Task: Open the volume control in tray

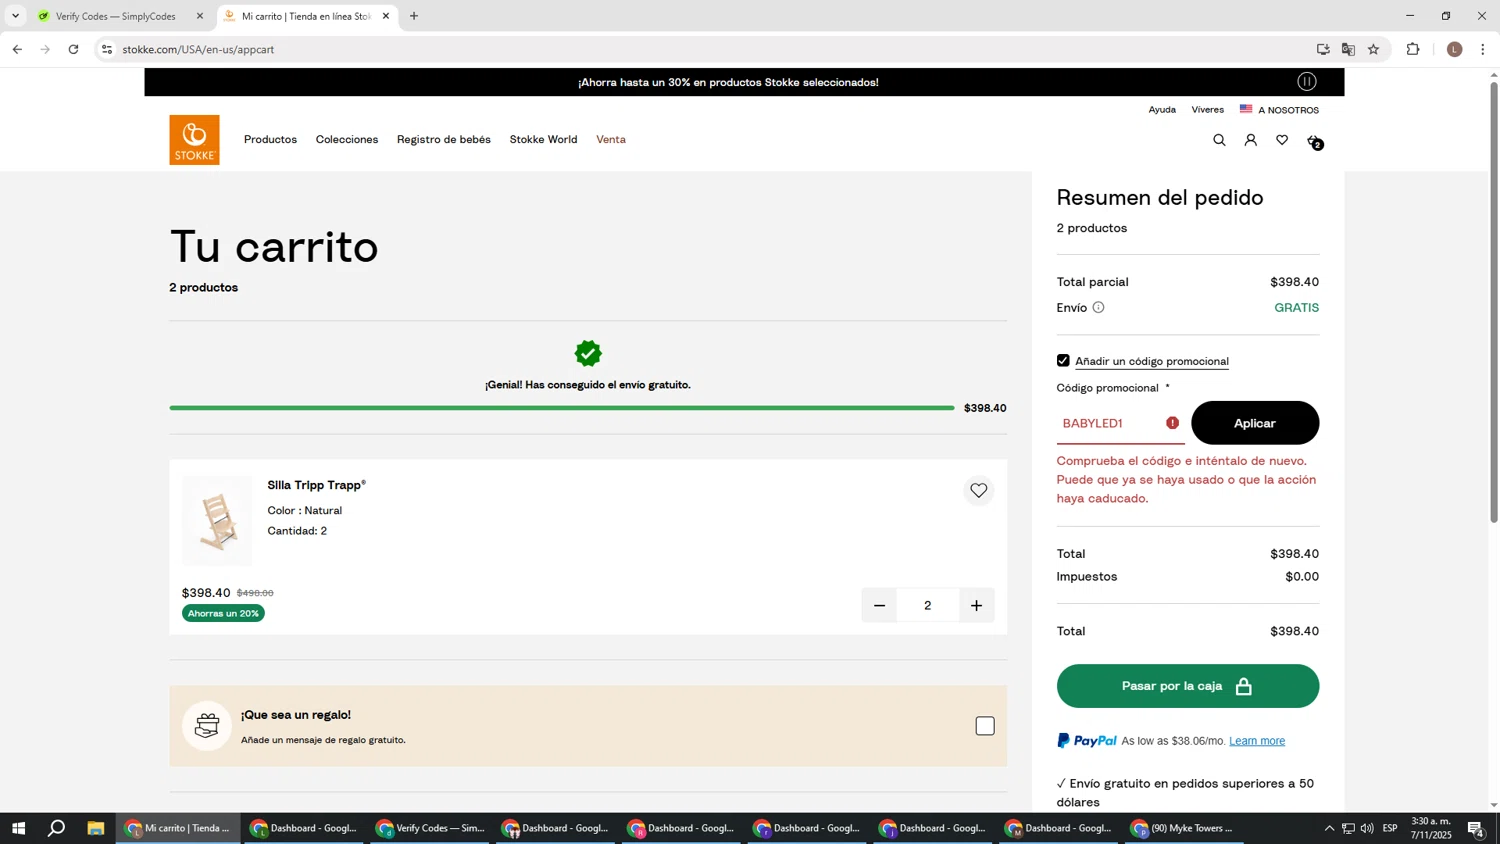Action: [1367, 828]
